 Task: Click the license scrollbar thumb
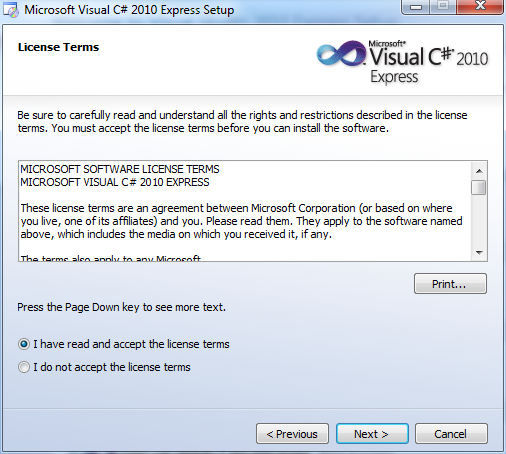coord(479,187)
